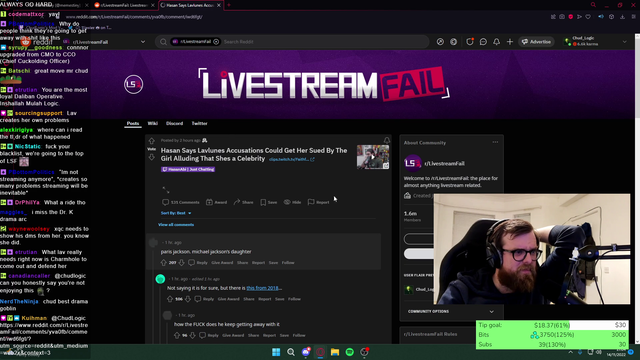The image size is (640, 360).
Task: Select the Twitter tab
Action: point(200,123)
